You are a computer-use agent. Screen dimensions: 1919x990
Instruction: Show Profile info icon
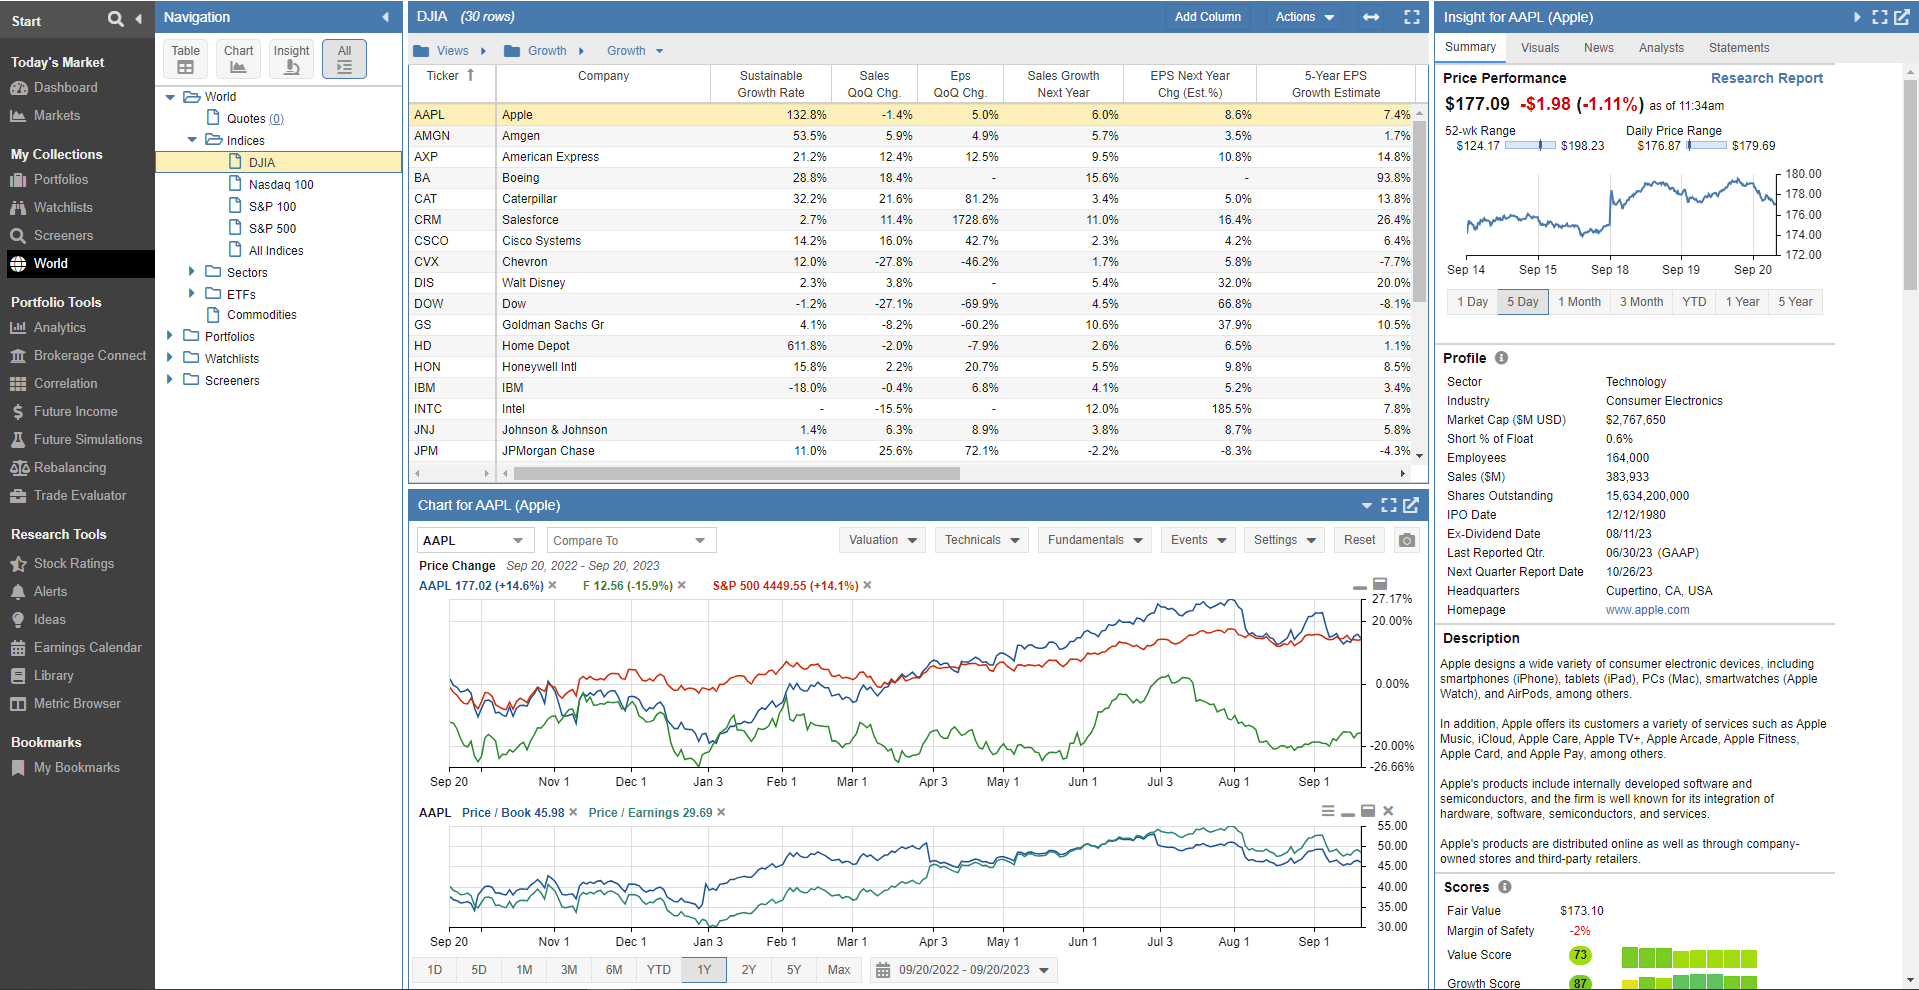pyautogui.click(x=1501, y=358)
